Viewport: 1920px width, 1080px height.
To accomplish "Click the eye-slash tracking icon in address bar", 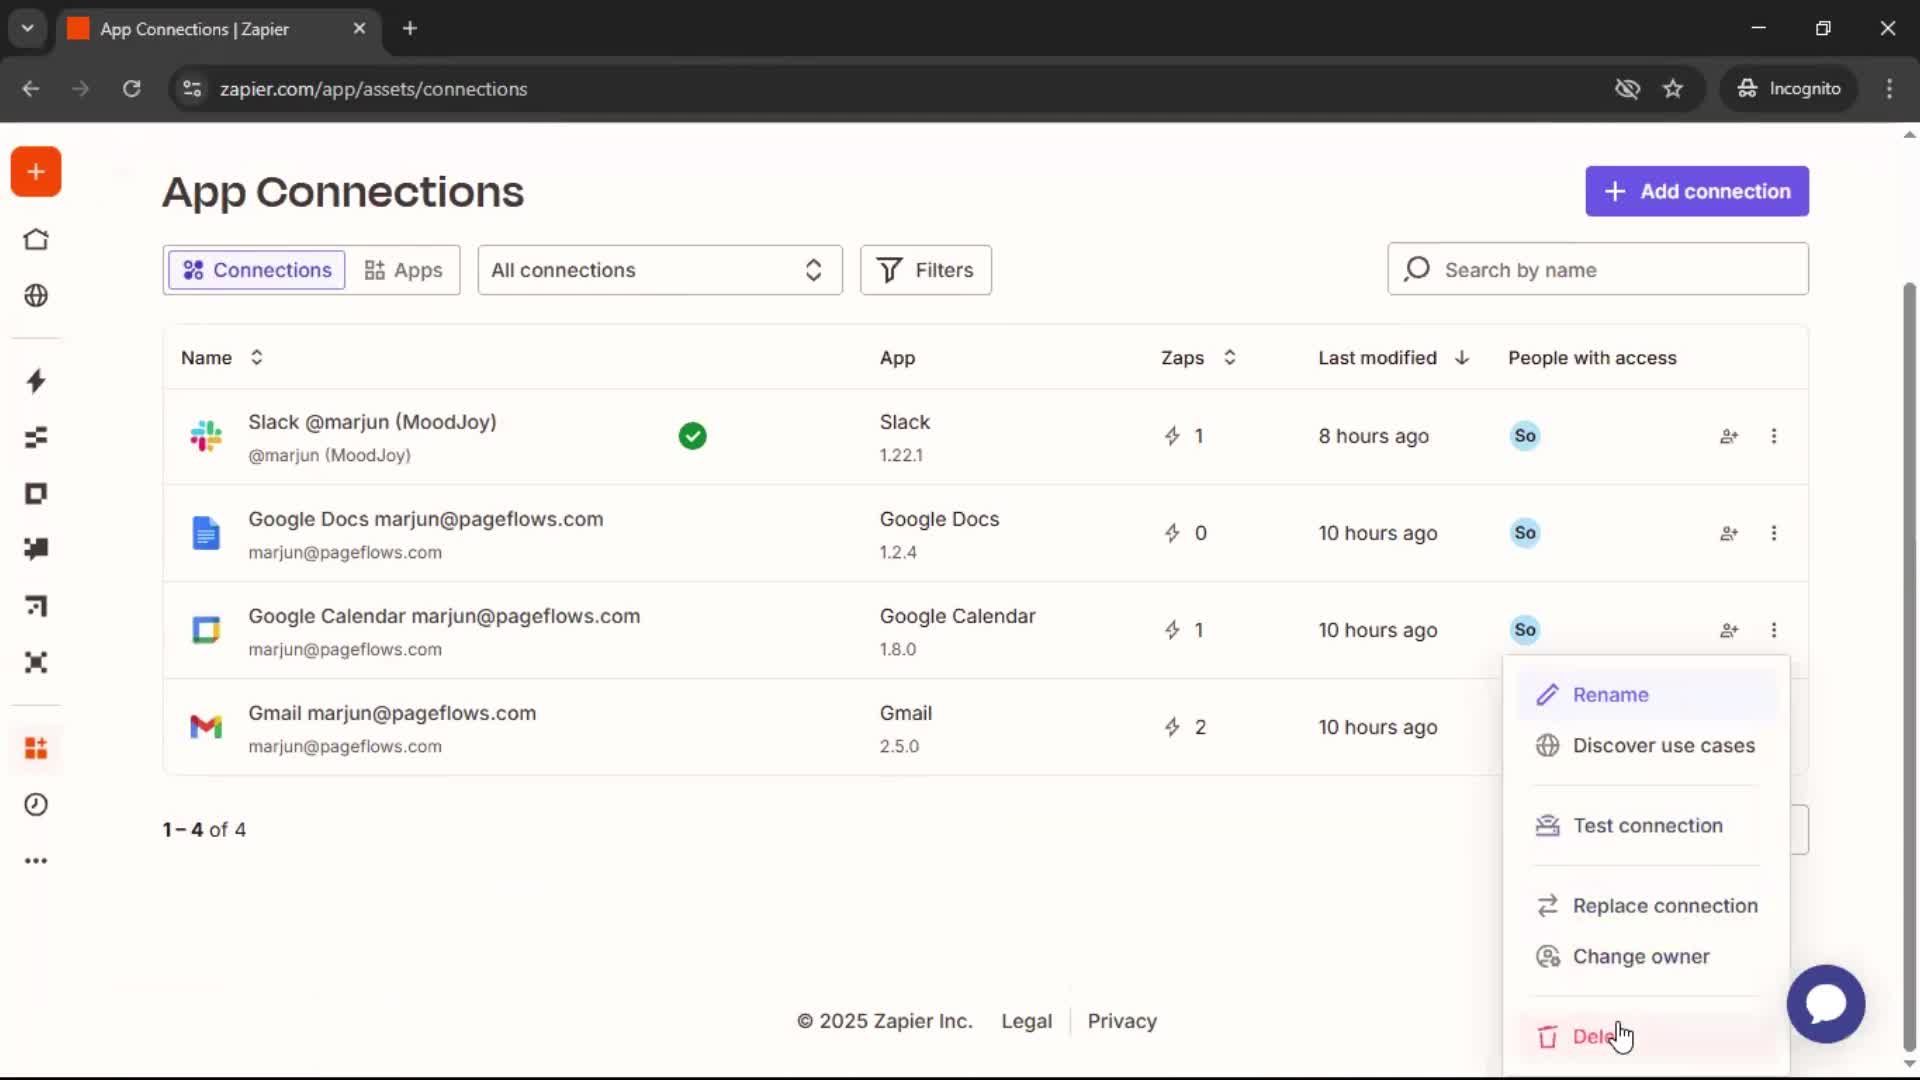I will click(x=1627, y=89).
